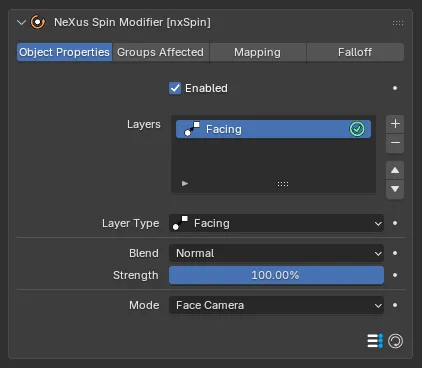Animate Layer Type property dot

click(x=395, y=223)
